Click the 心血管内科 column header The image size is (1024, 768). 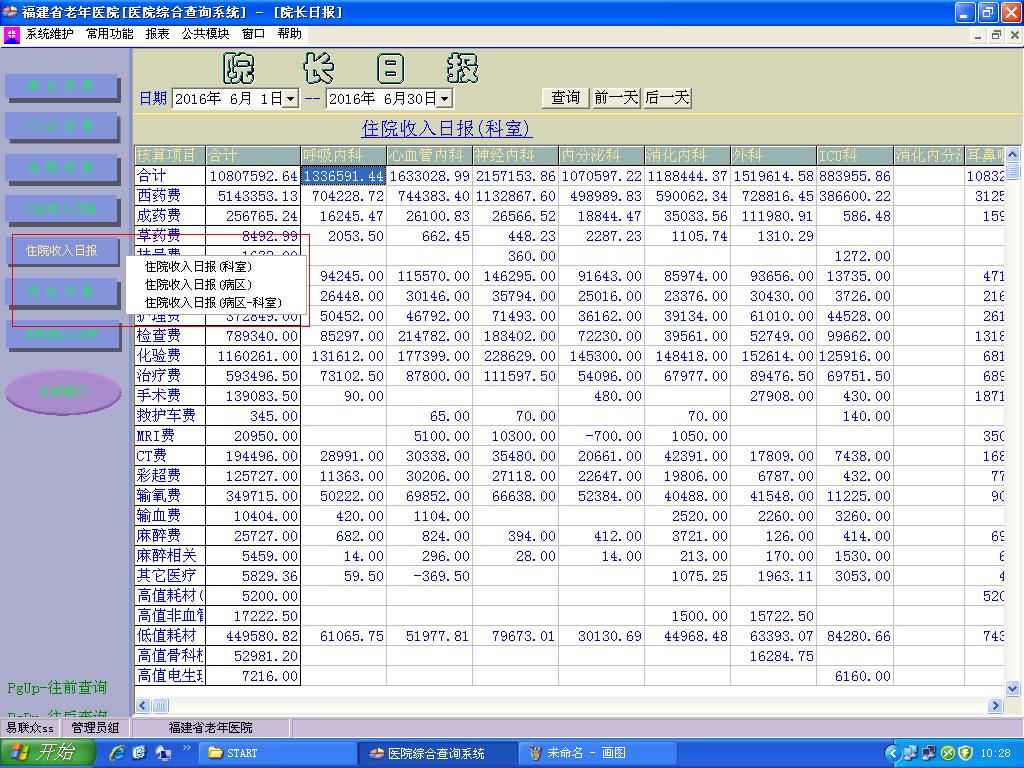[430, 155]
